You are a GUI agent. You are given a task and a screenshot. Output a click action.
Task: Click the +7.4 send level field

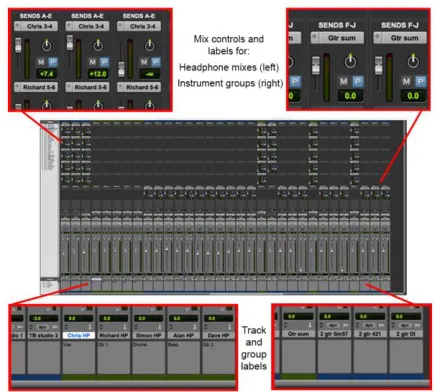click(x=47, y=74)
